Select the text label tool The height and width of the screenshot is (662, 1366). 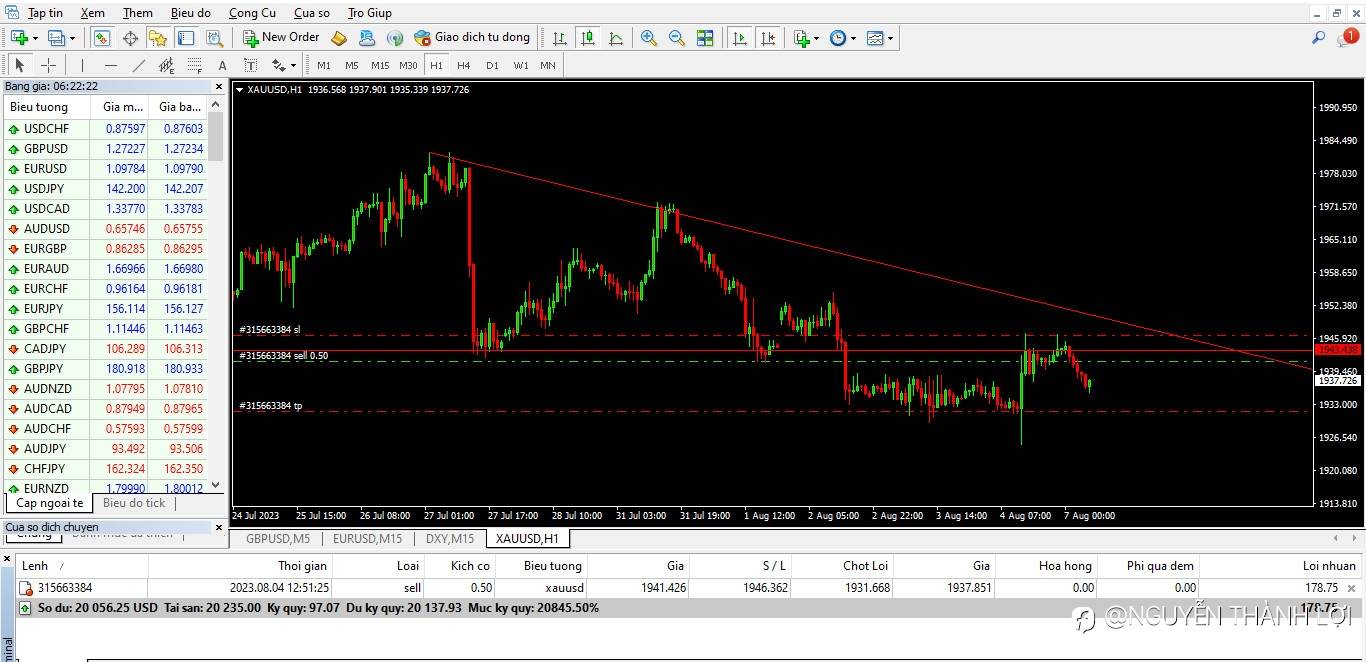pos(250,65)
